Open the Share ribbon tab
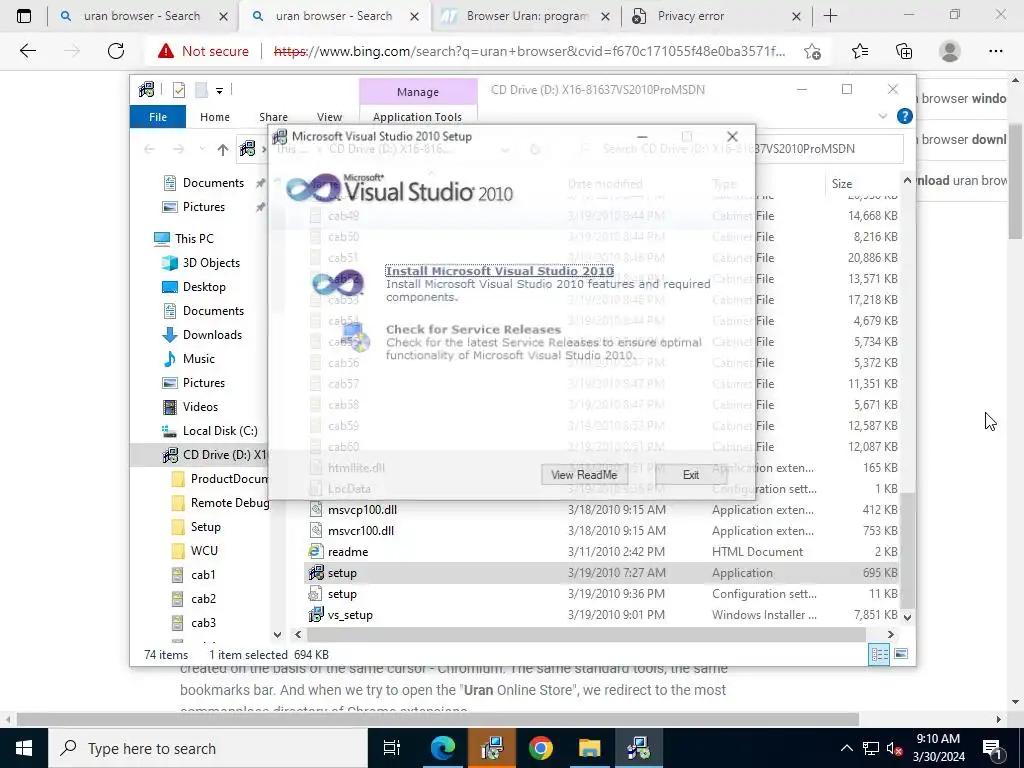Viewport: 1024px width, 768px height. pos(273,117)
